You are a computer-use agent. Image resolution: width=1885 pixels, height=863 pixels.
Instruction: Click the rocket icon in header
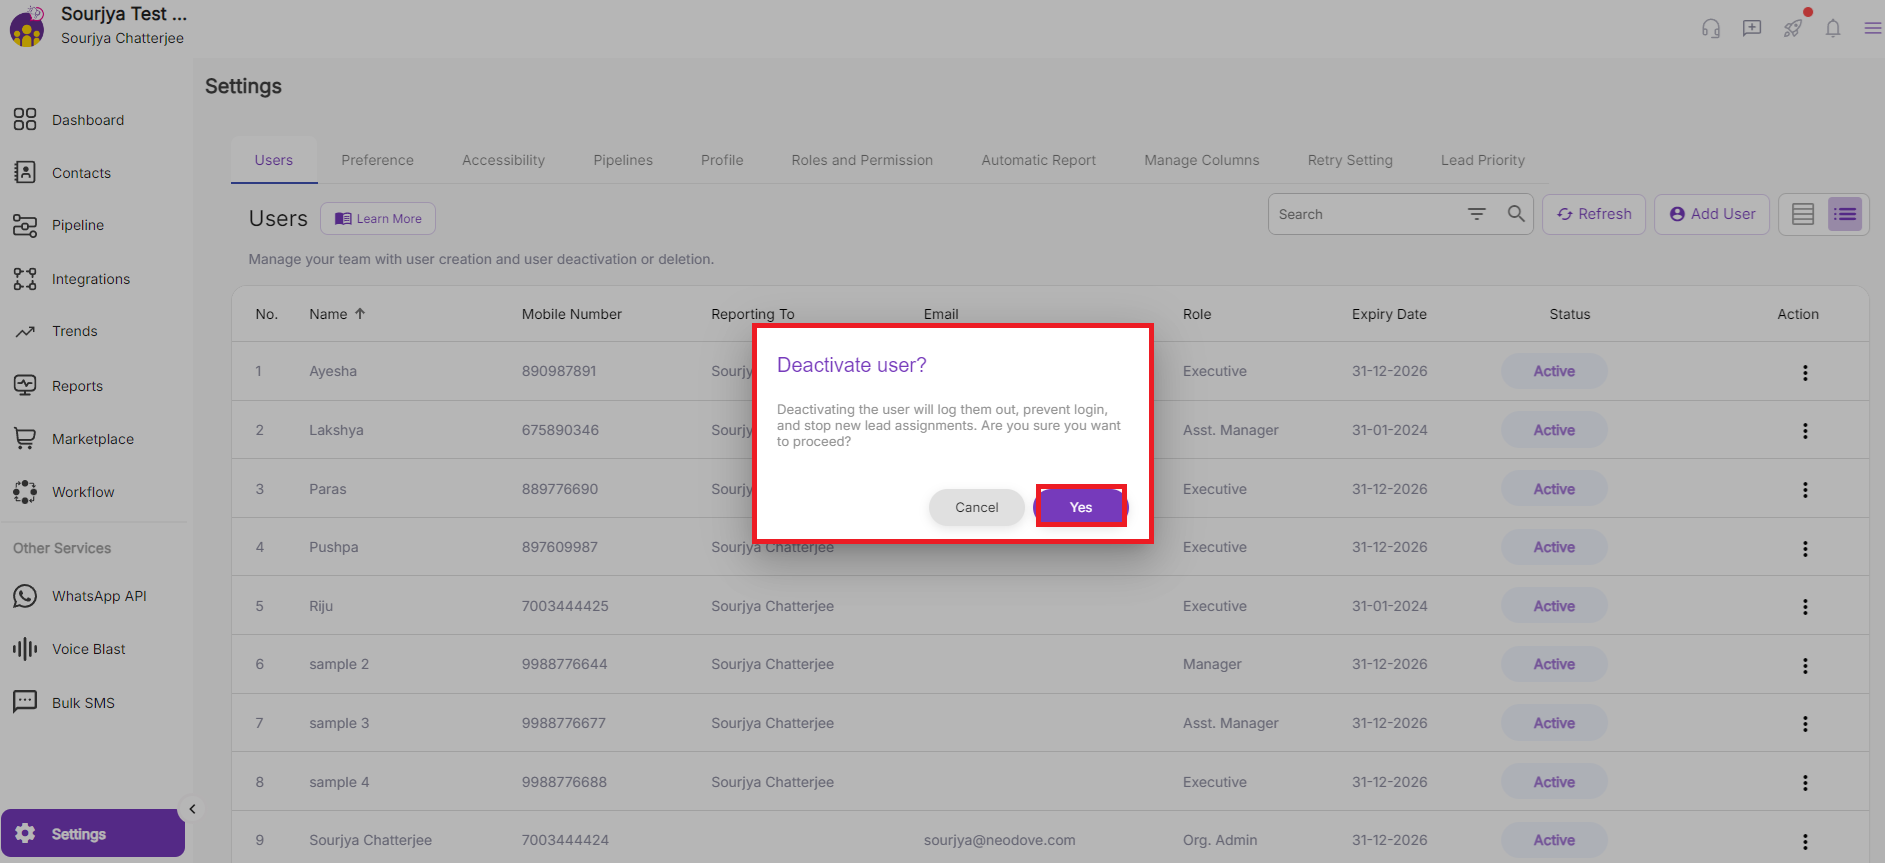[1792, 28]
